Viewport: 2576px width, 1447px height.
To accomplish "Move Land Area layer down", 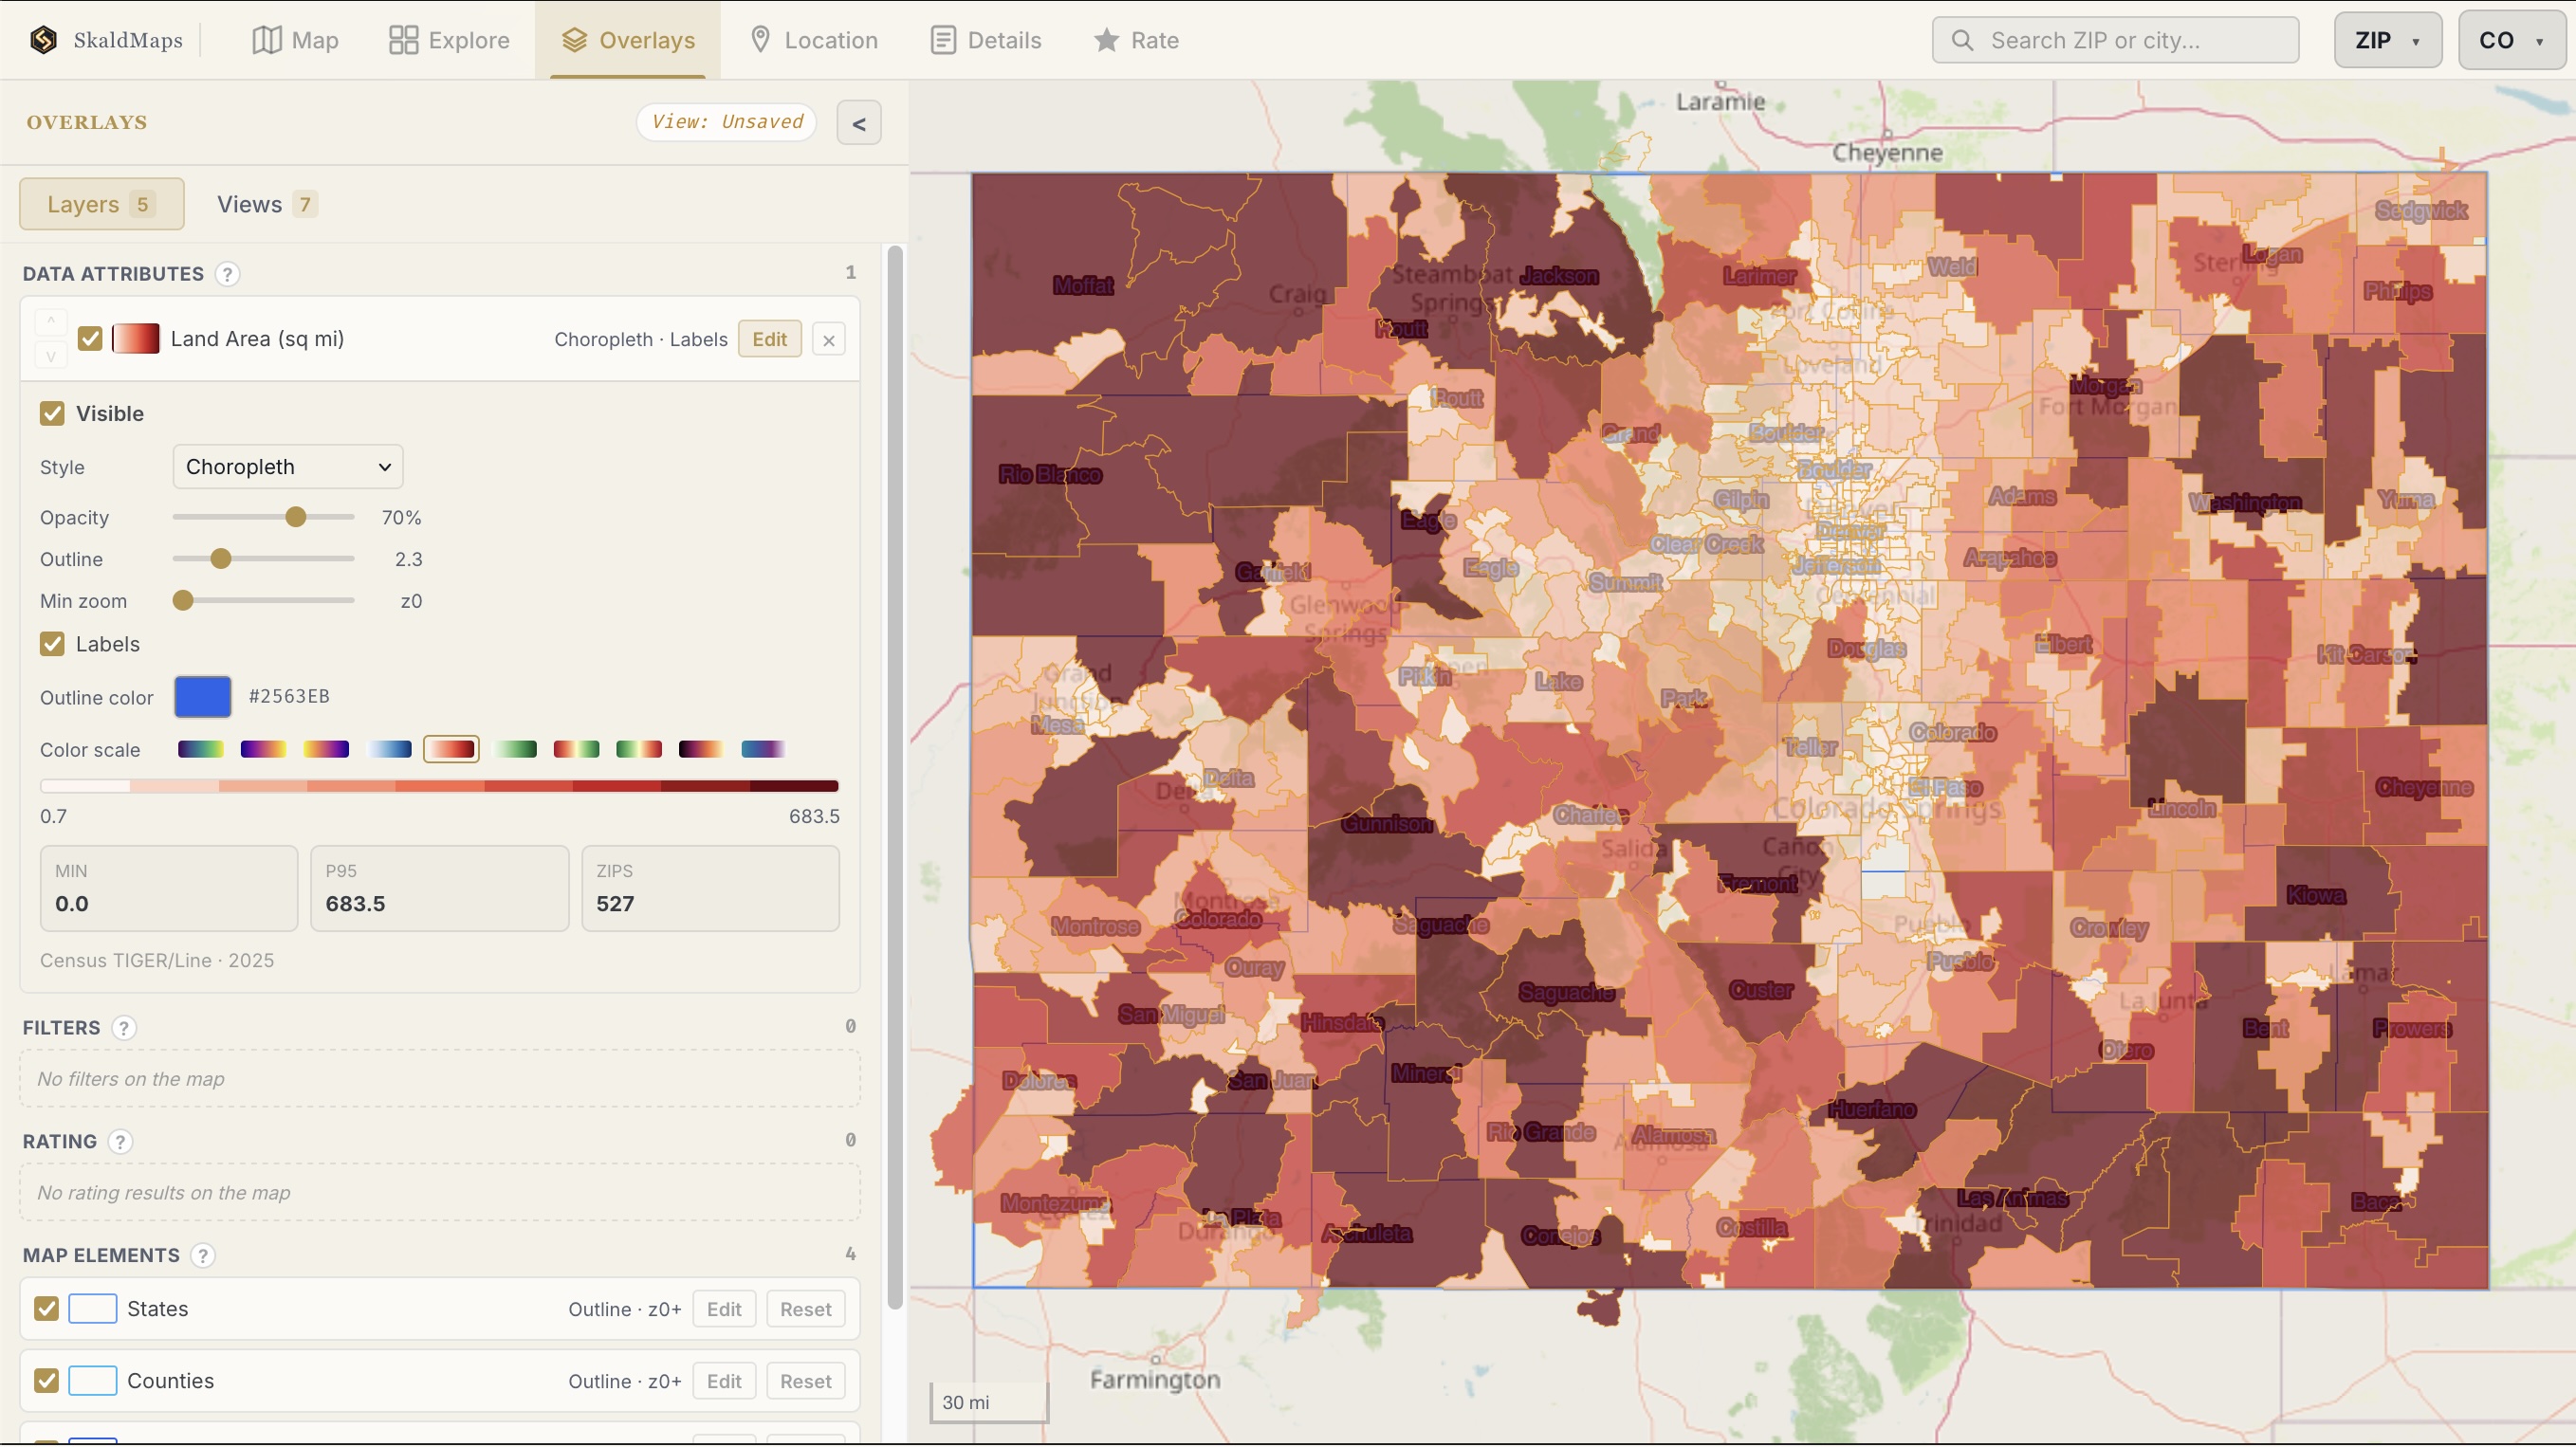I will point(51,356).
